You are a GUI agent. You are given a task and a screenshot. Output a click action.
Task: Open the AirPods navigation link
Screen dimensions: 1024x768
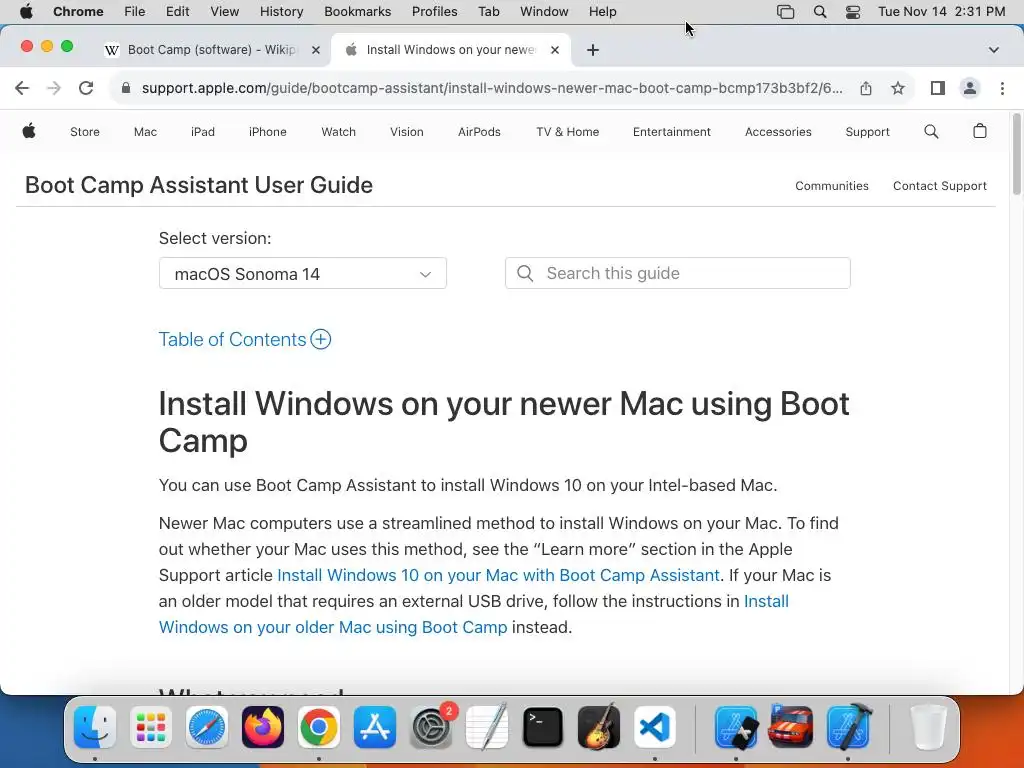[479, 132]
